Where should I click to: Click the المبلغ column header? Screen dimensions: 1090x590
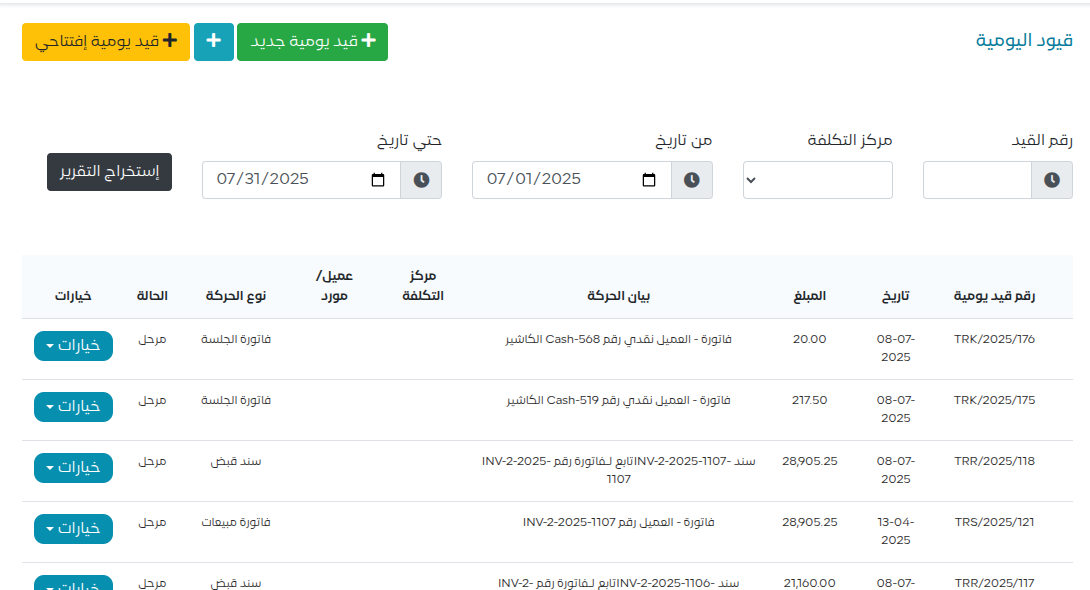[x=810, y=296]
